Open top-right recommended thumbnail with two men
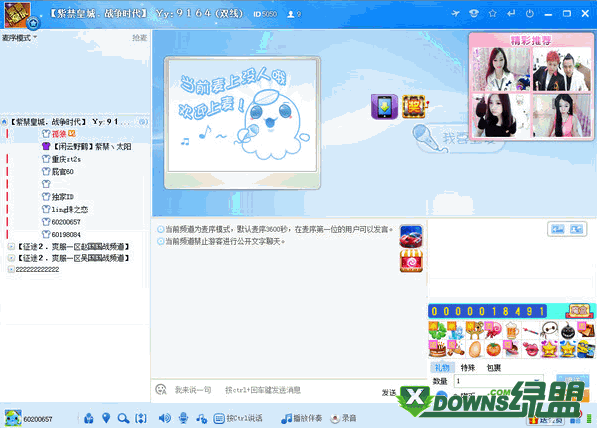 (562, 69)
